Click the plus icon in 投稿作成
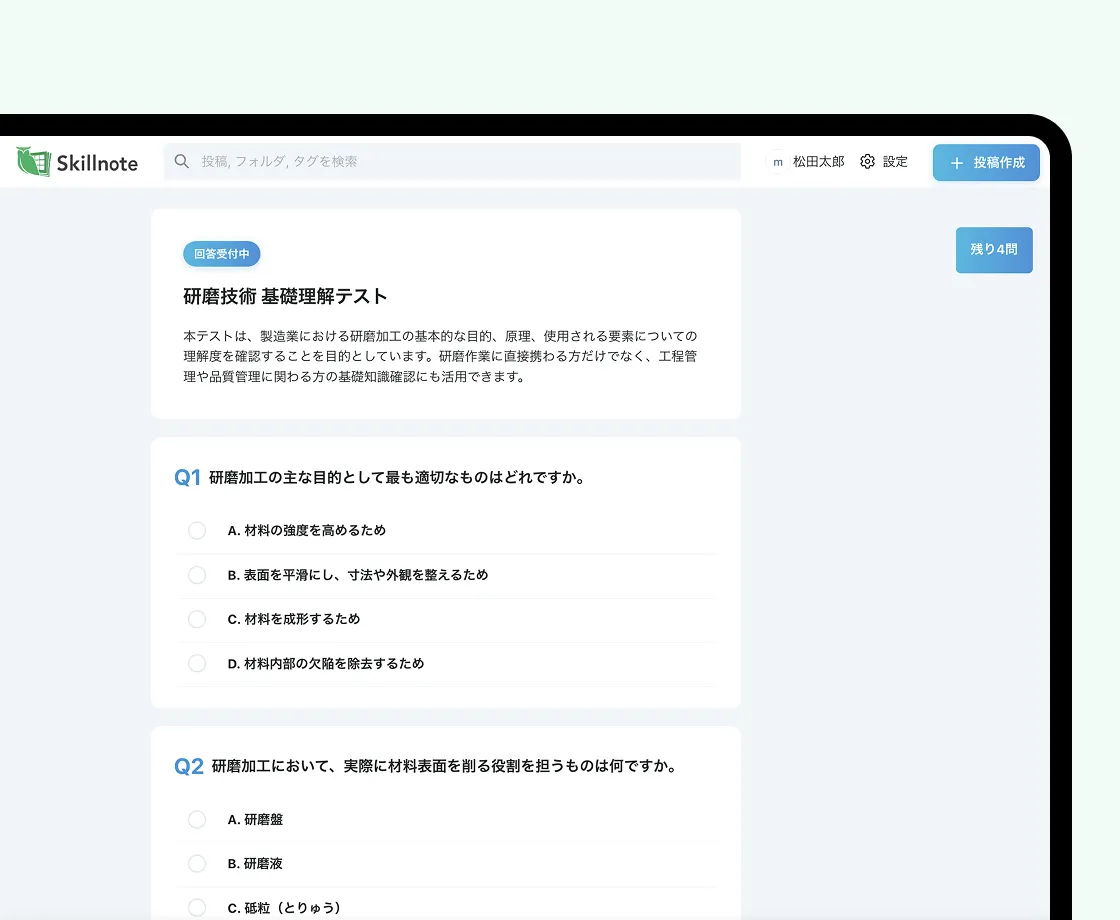This screenshot has height=920, width=1120. 956,163
